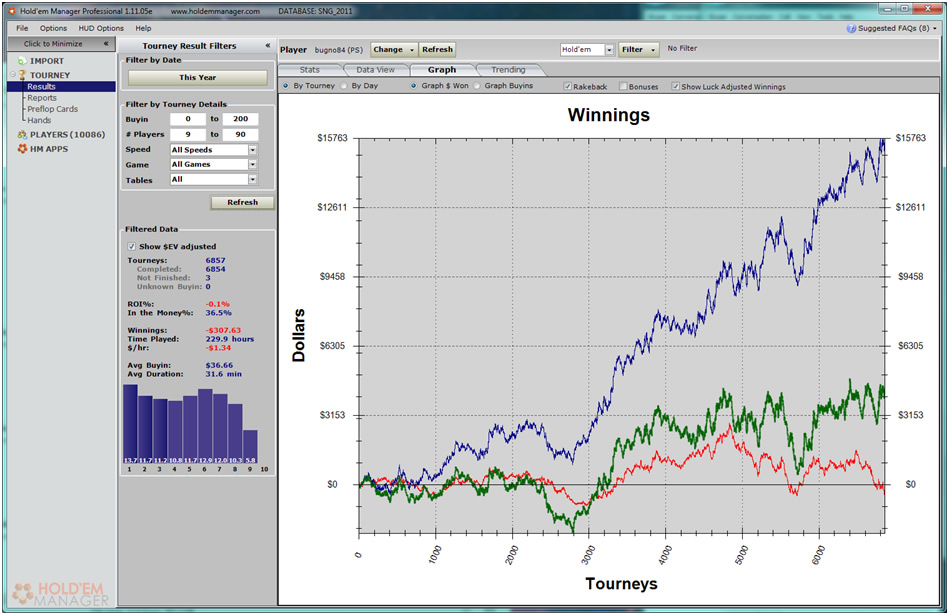949x615 pixels.
Task: Click the HM APPS icon
Action: point(22,149)
